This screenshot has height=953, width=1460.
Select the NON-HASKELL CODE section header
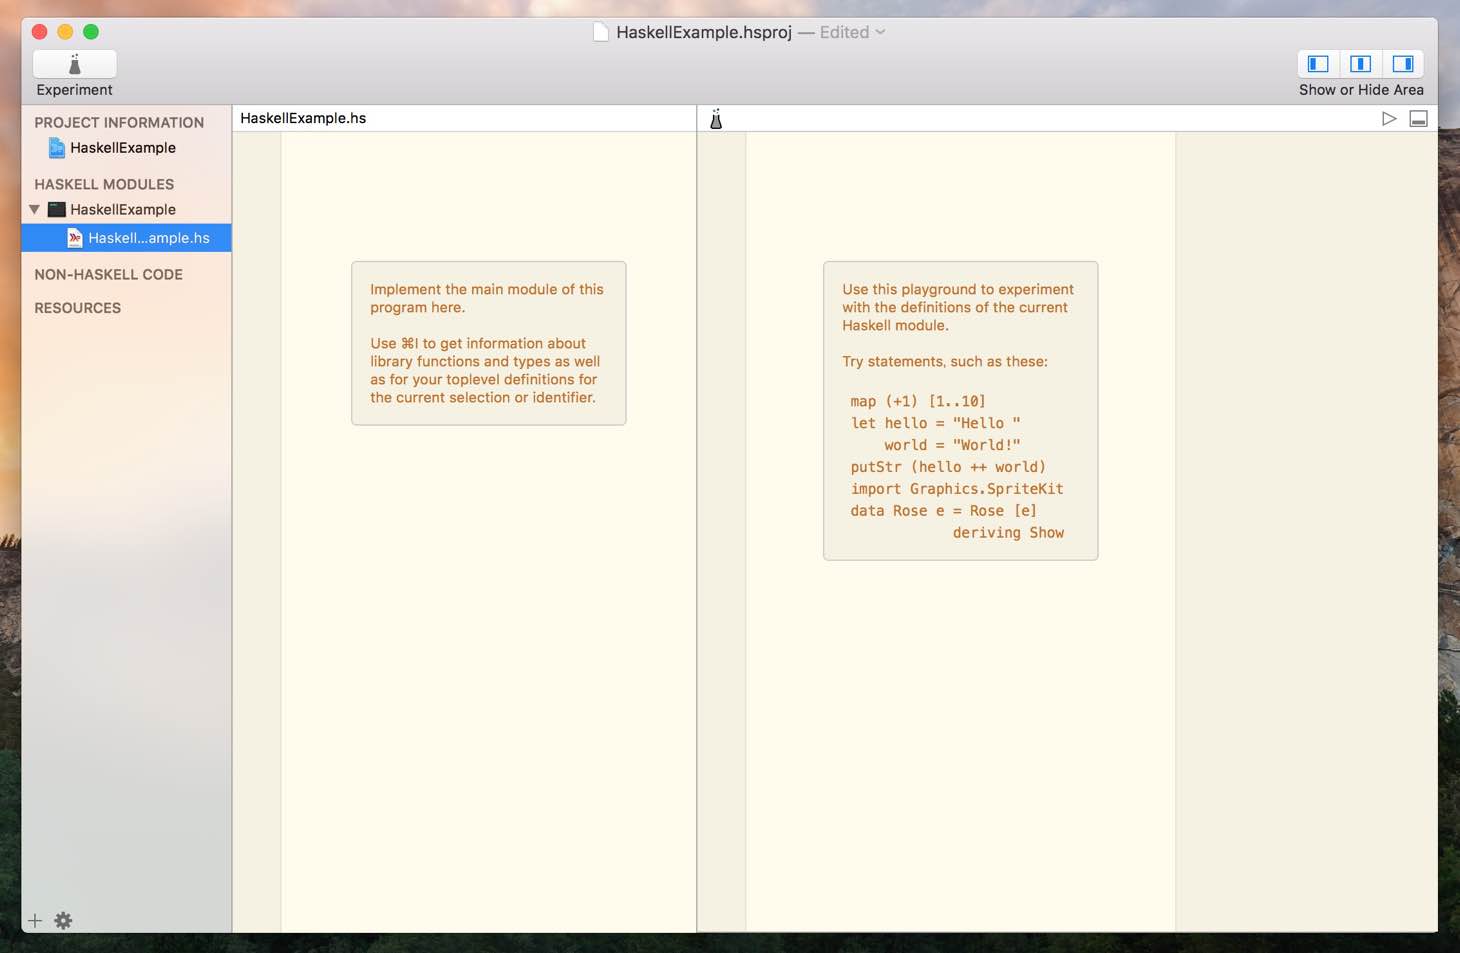[x=108, y=275]
